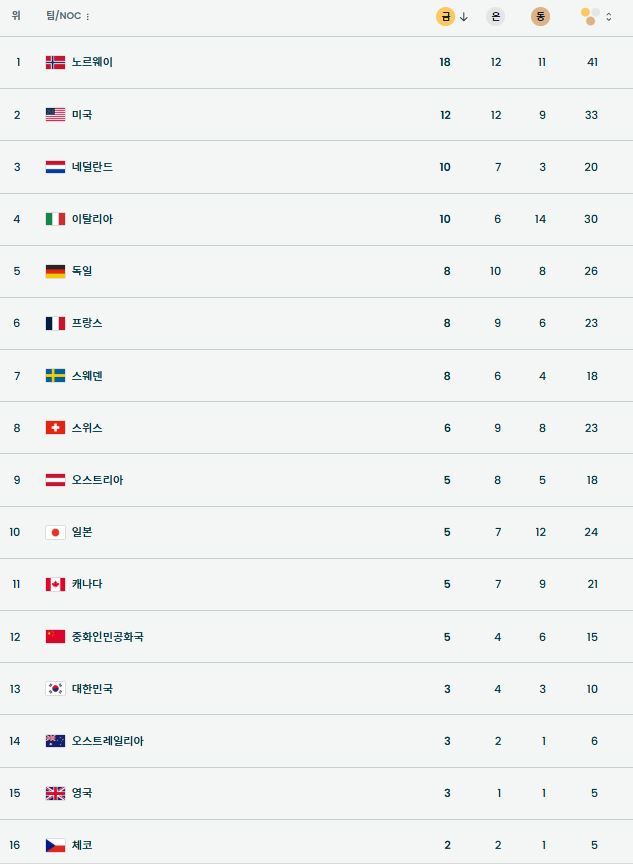Sort by bronze medal icon
Screen dimensions: 633x864
pyautogui.click(x=541, y=16)
